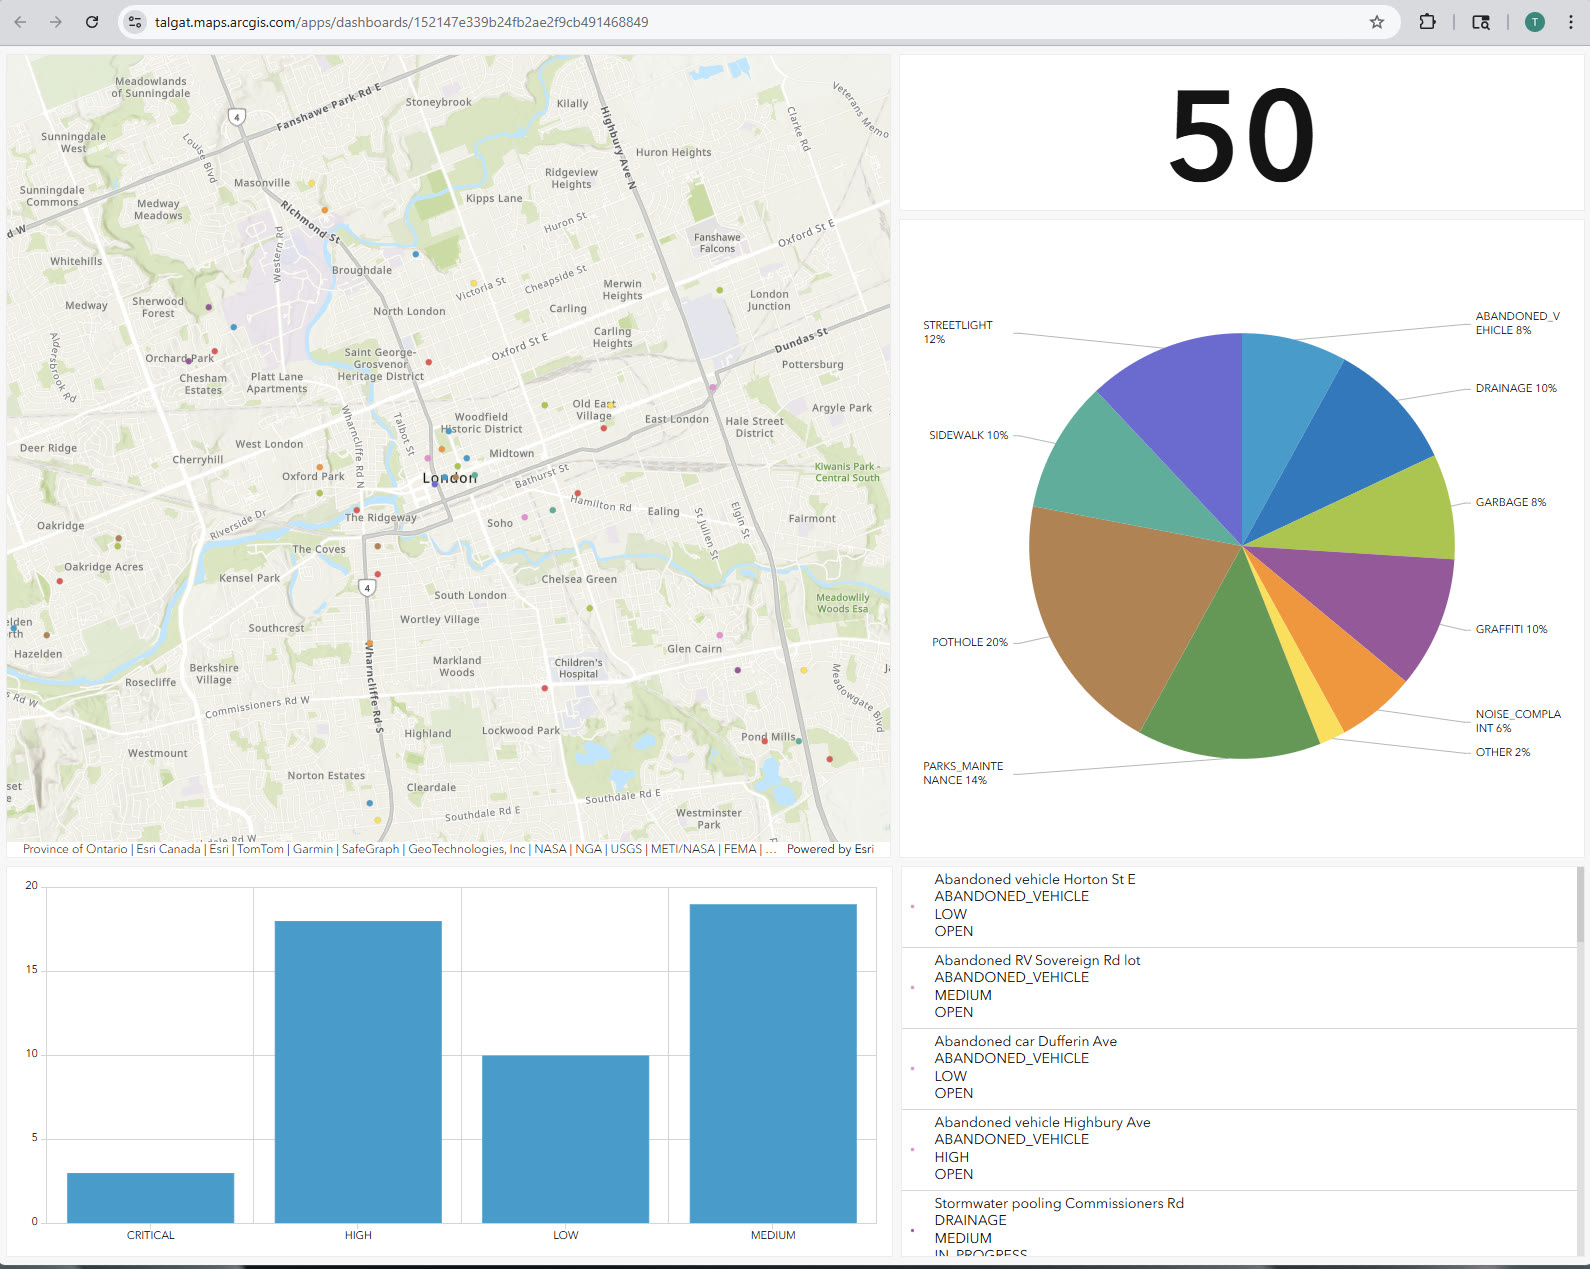The width and height of the screenshot is (1590, 1269).
Task: Click the London city label on map
Action: click(450, 478)
